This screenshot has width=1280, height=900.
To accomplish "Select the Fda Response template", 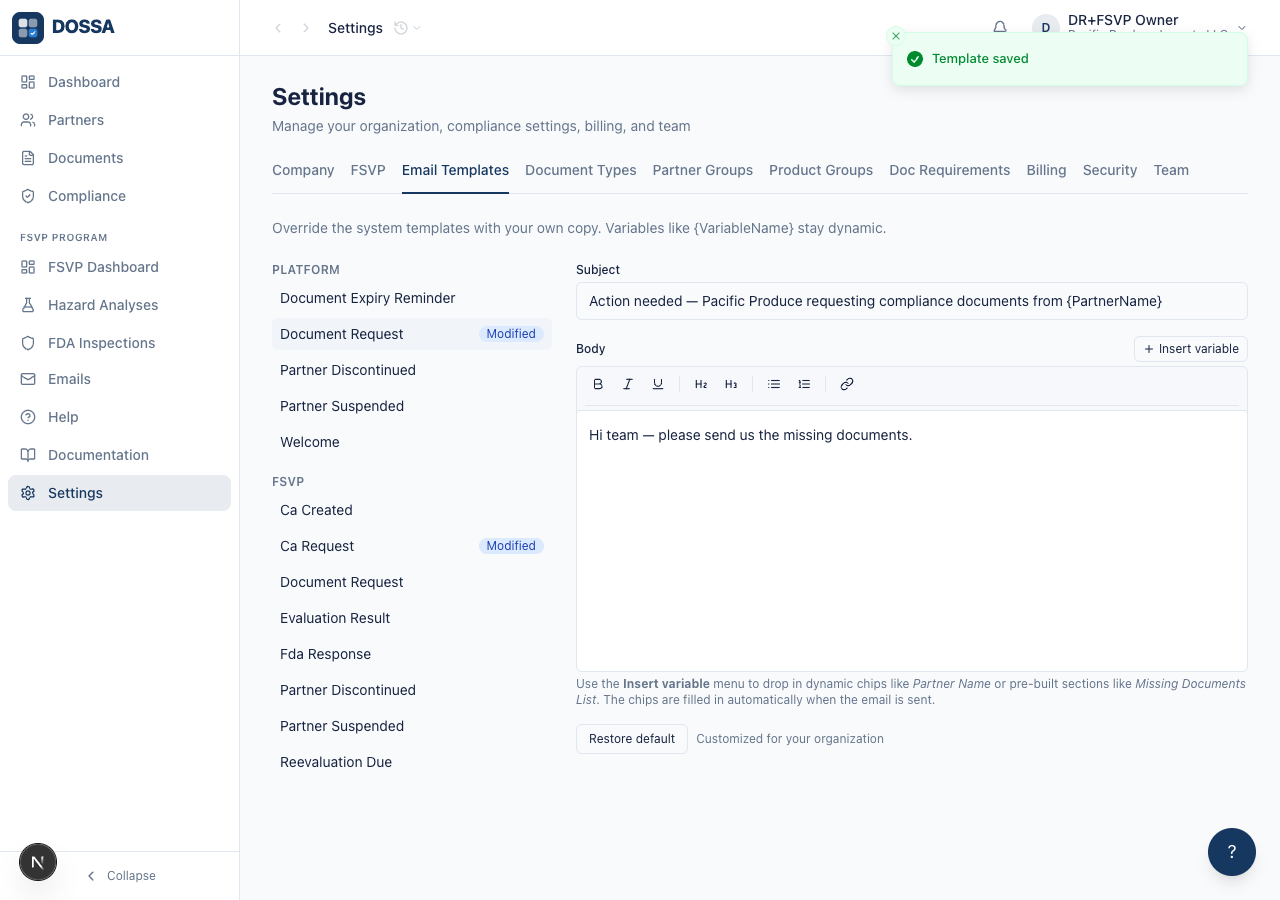I will [x=412, y=654].
